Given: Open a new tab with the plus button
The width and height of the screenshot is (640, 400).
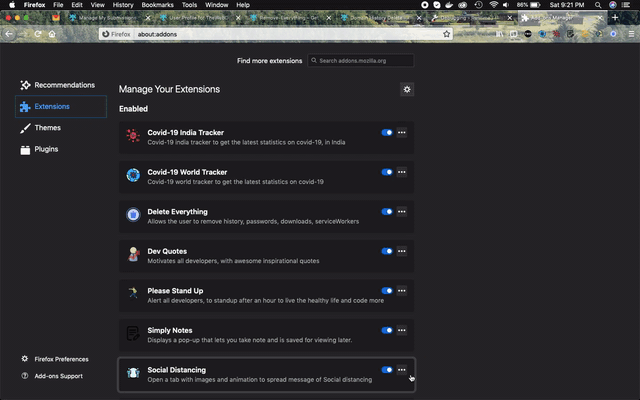Looking at the screenshot, I should click(x=615, y=18).
